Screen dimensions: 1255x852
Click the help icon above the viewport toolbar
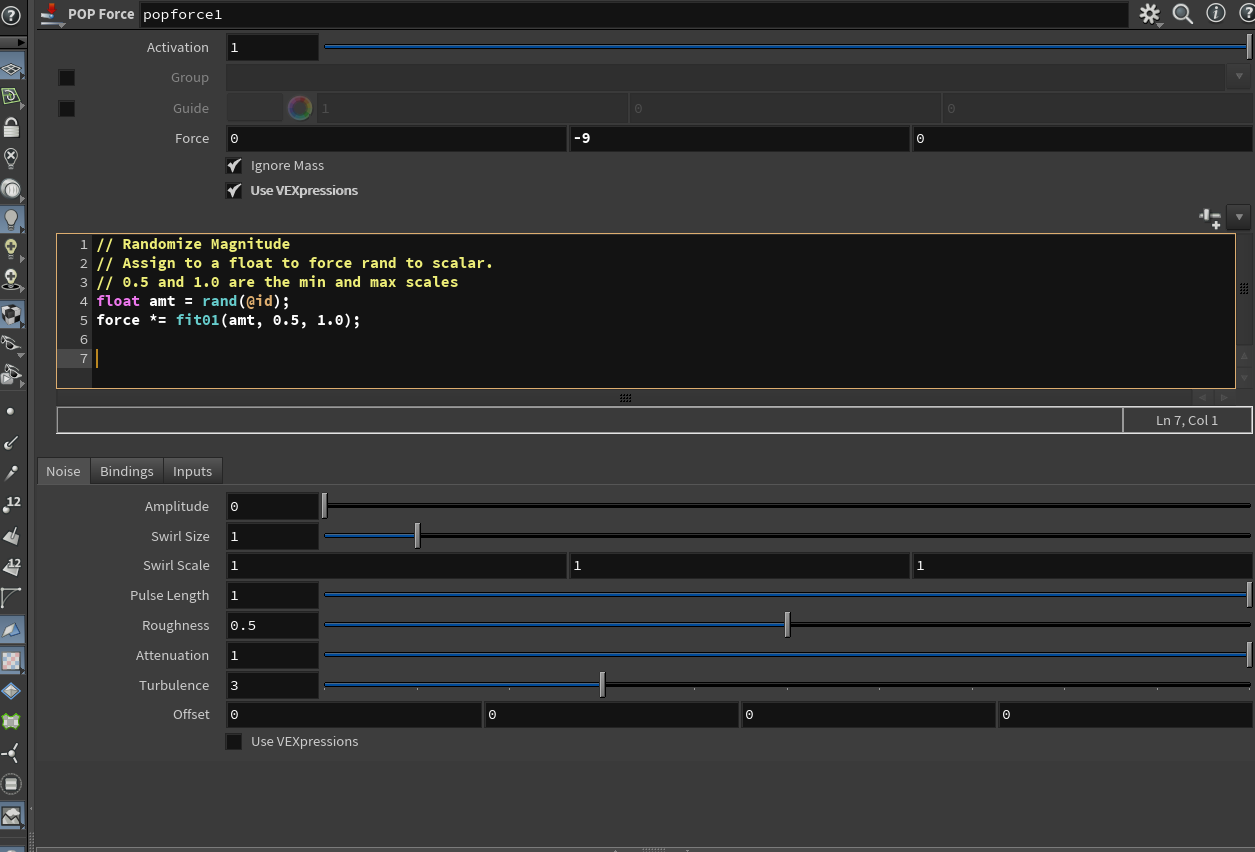(11, 15)
